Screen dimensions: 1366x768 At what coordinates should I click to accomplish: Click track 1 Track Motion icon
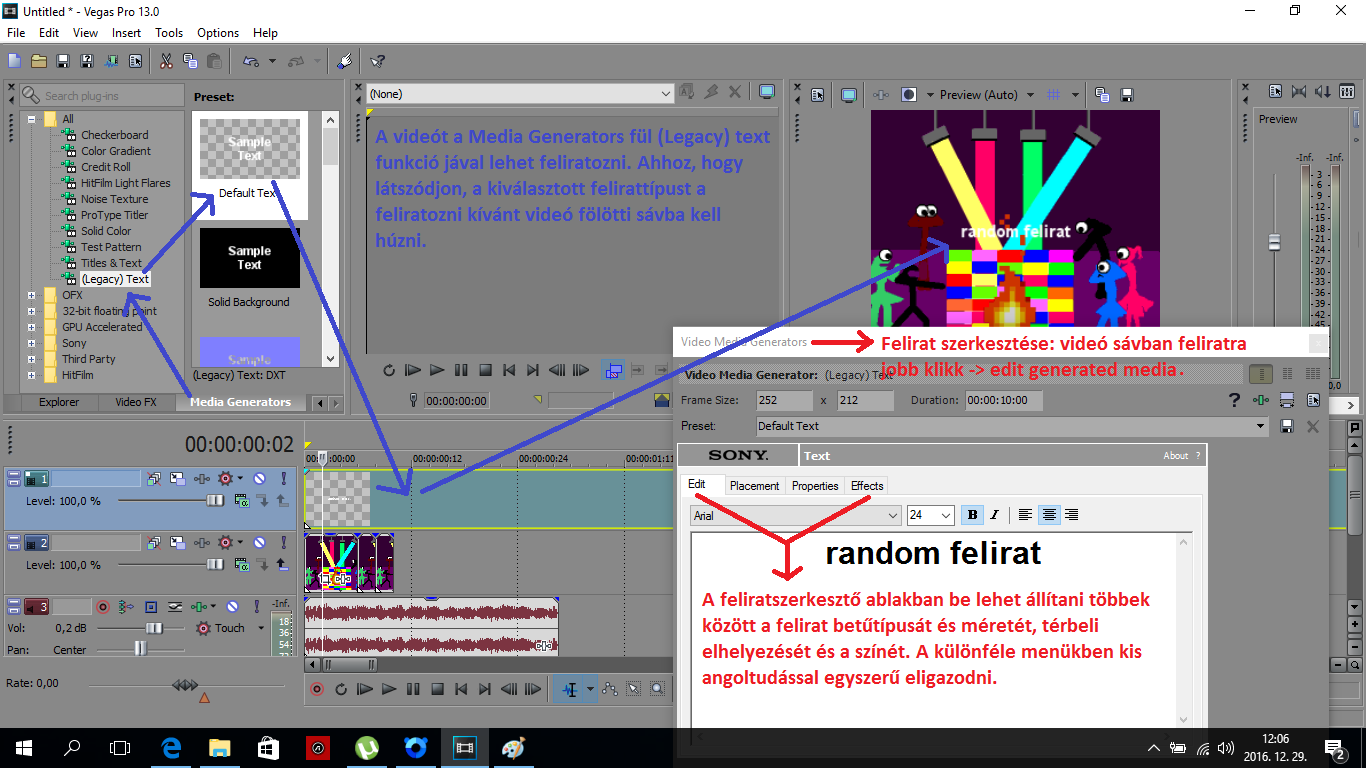click(177, 479)
